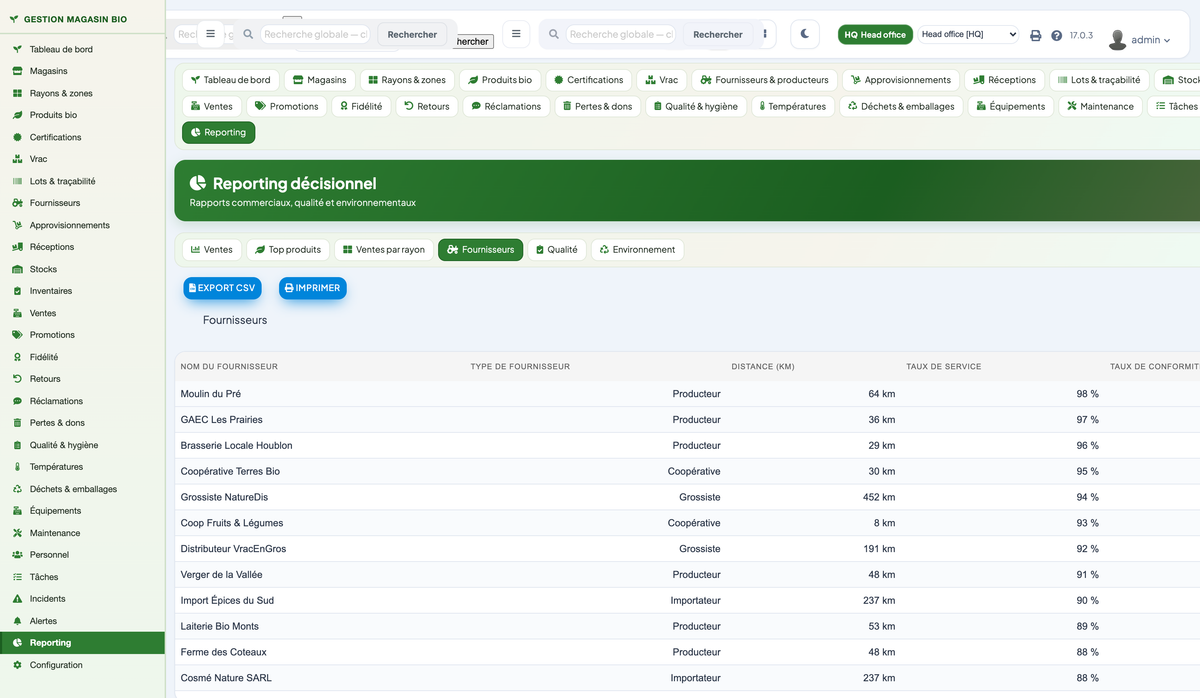The height and width of the screenshot is (698, 1200).
Task: Click the Import Épices du Sud supplier name
Action: click(x=227, y=601)
